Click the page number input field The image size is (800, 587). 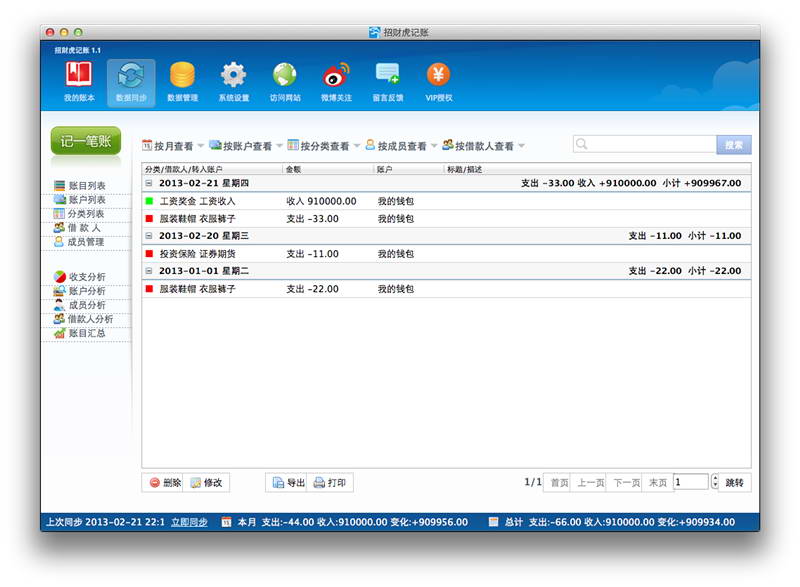(691, 481)
